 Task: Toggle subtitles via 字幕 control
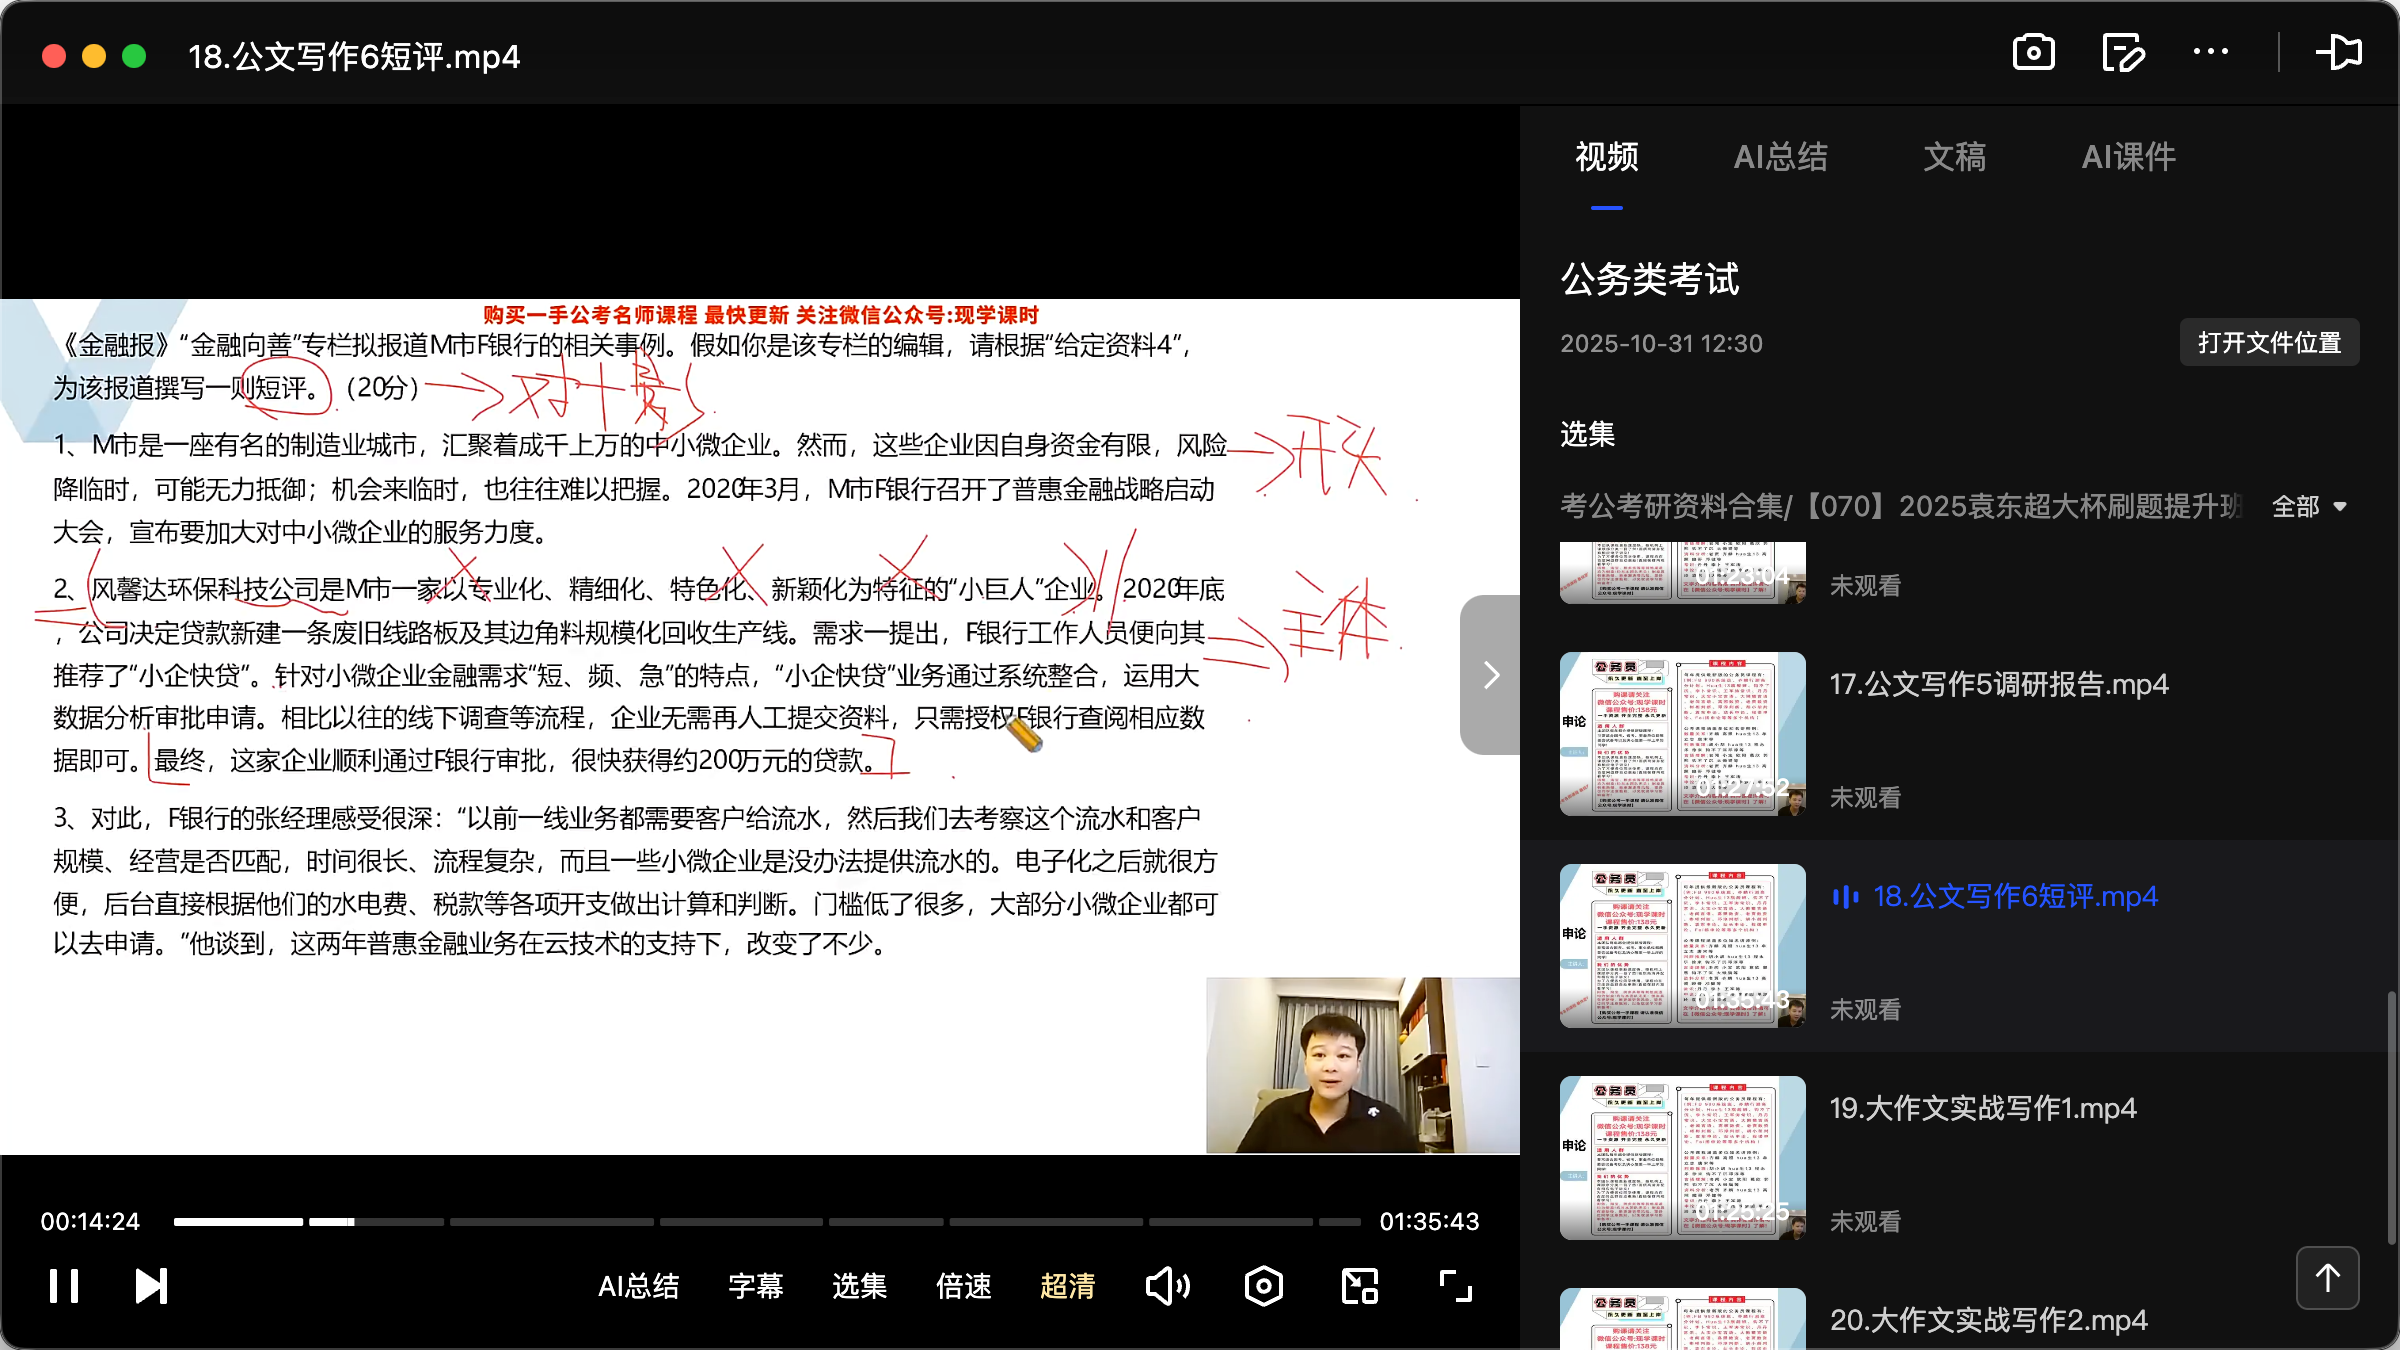pos(756,1286)
